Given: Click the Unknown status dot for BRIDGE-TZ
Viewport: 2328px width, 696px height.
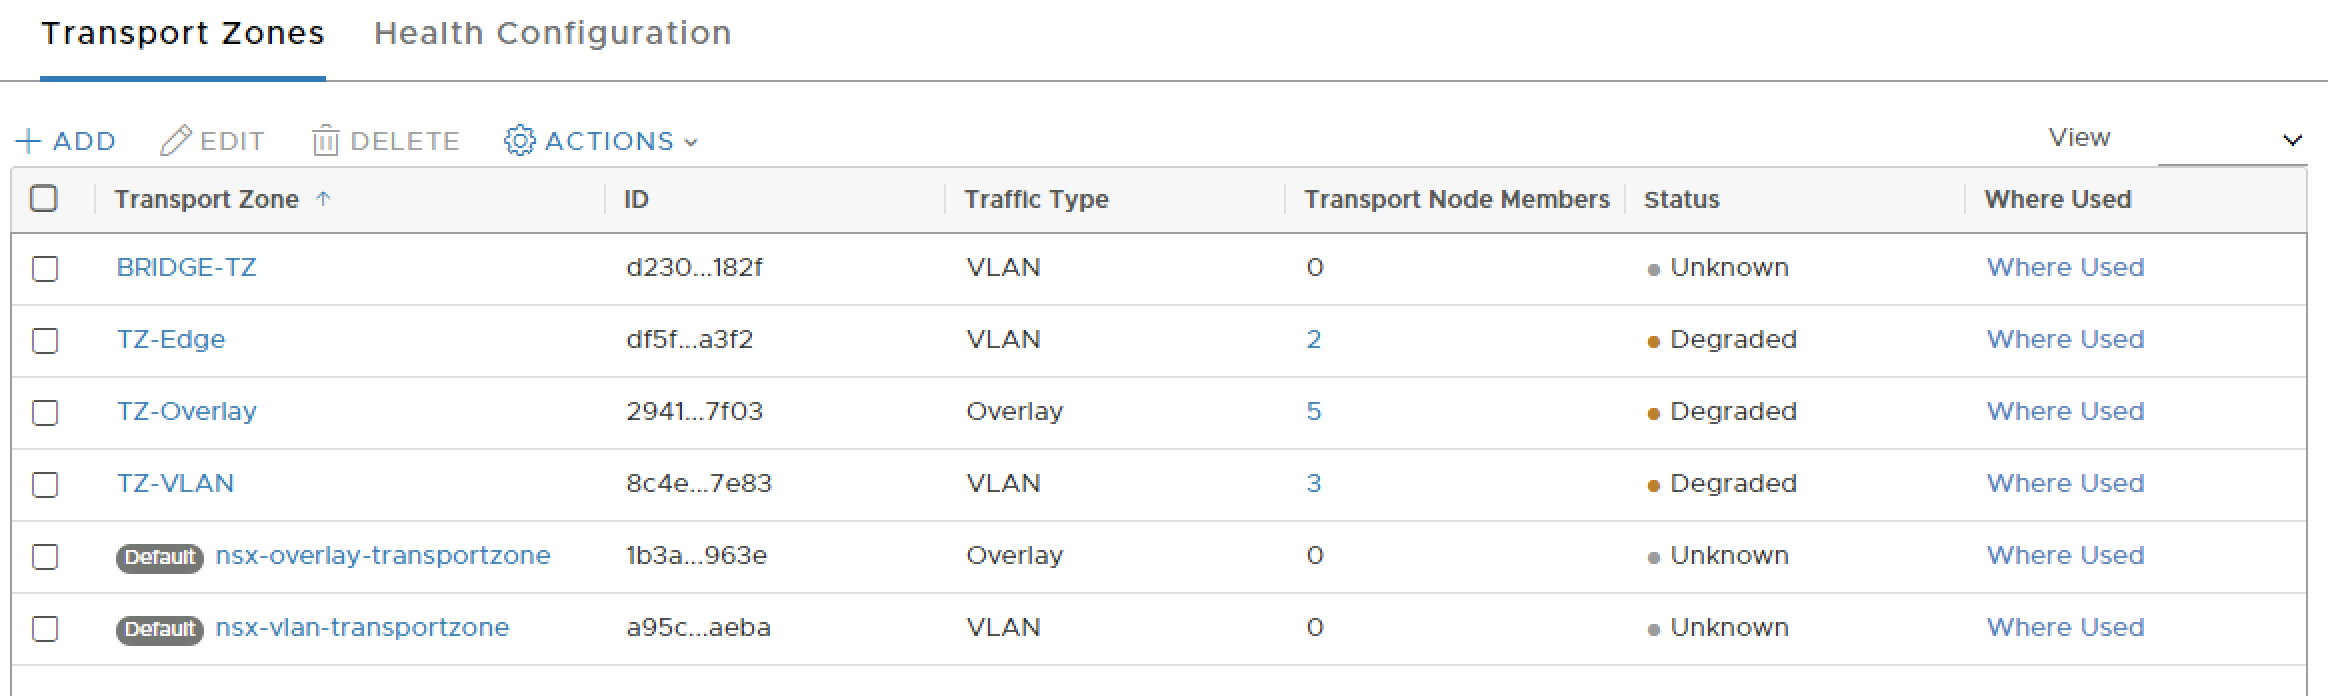Looking at the screenshot, I should click(x=1653, y=270).
